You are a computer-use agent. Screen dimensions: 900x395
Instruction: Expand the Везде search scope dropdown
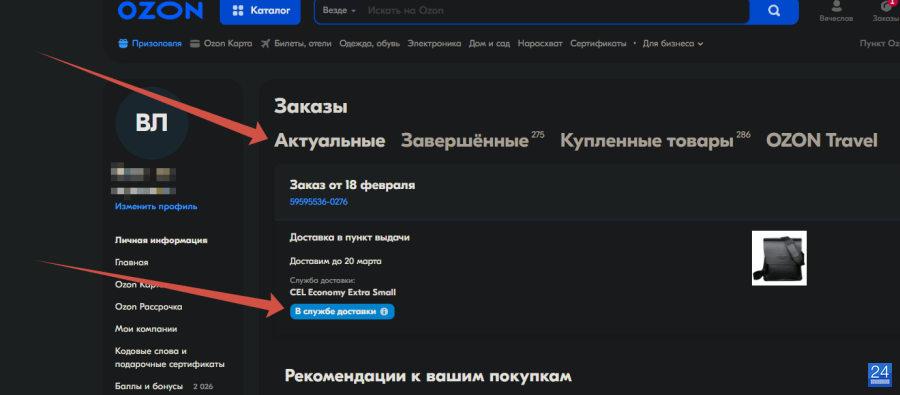pyautogui.click(x=339, y=10)
